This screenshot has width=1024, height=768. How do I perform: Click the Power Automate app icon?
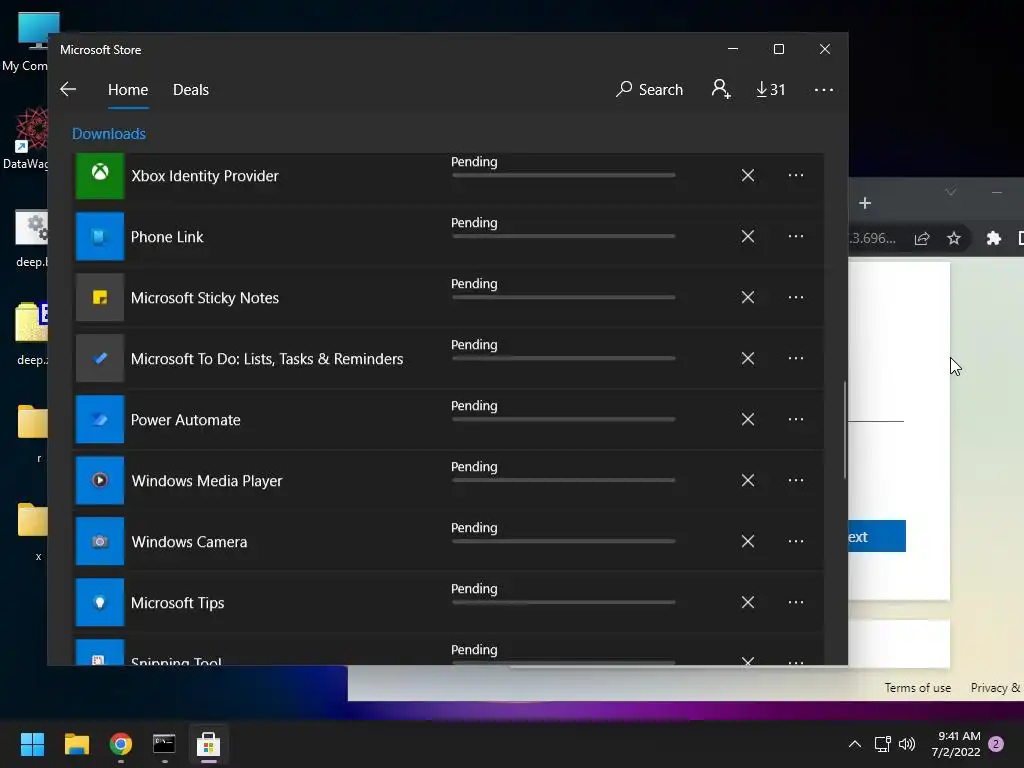[100, 419]
